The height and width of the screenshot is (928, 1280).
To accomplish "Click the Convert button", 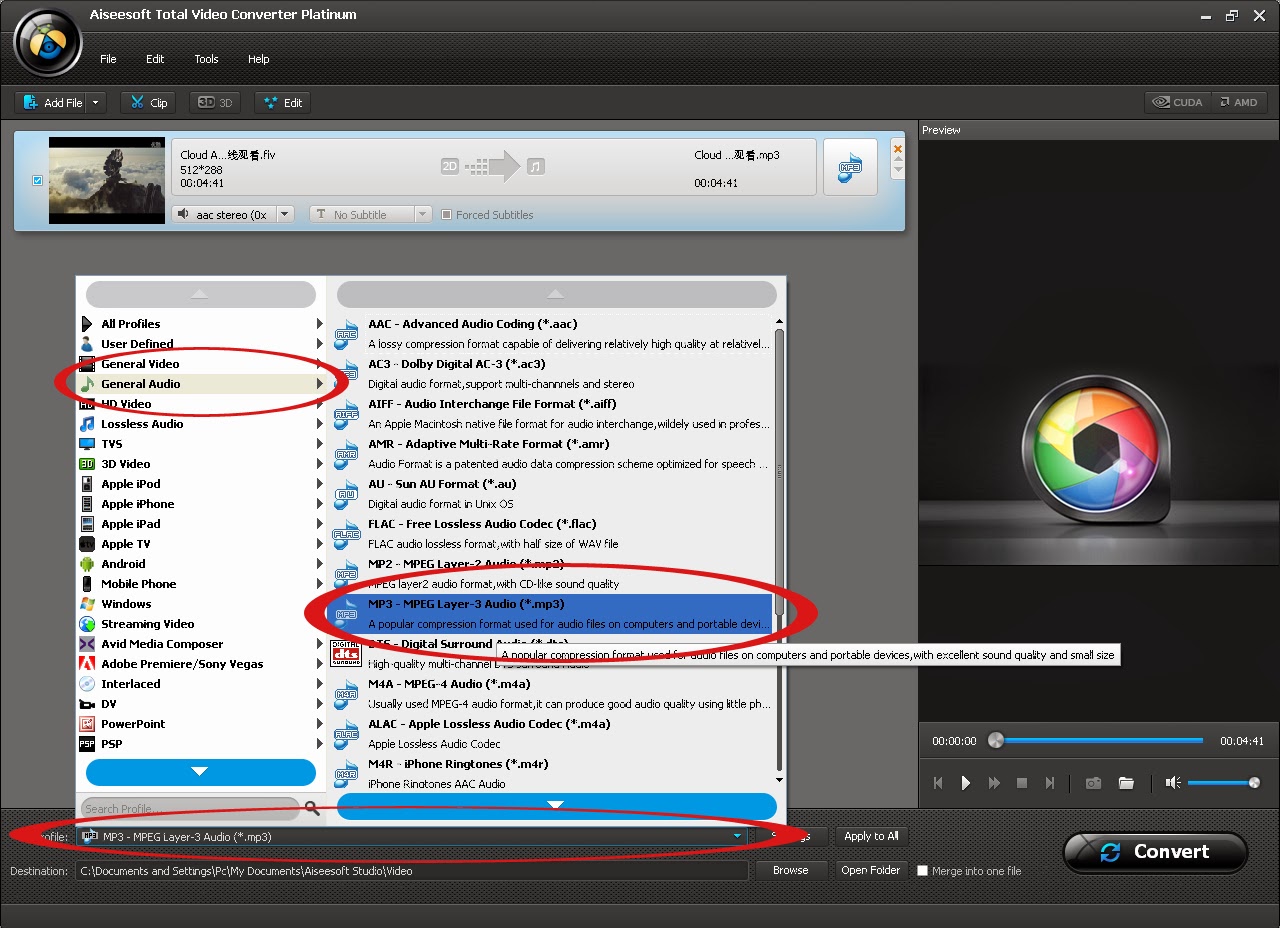I will [1155, 852].
